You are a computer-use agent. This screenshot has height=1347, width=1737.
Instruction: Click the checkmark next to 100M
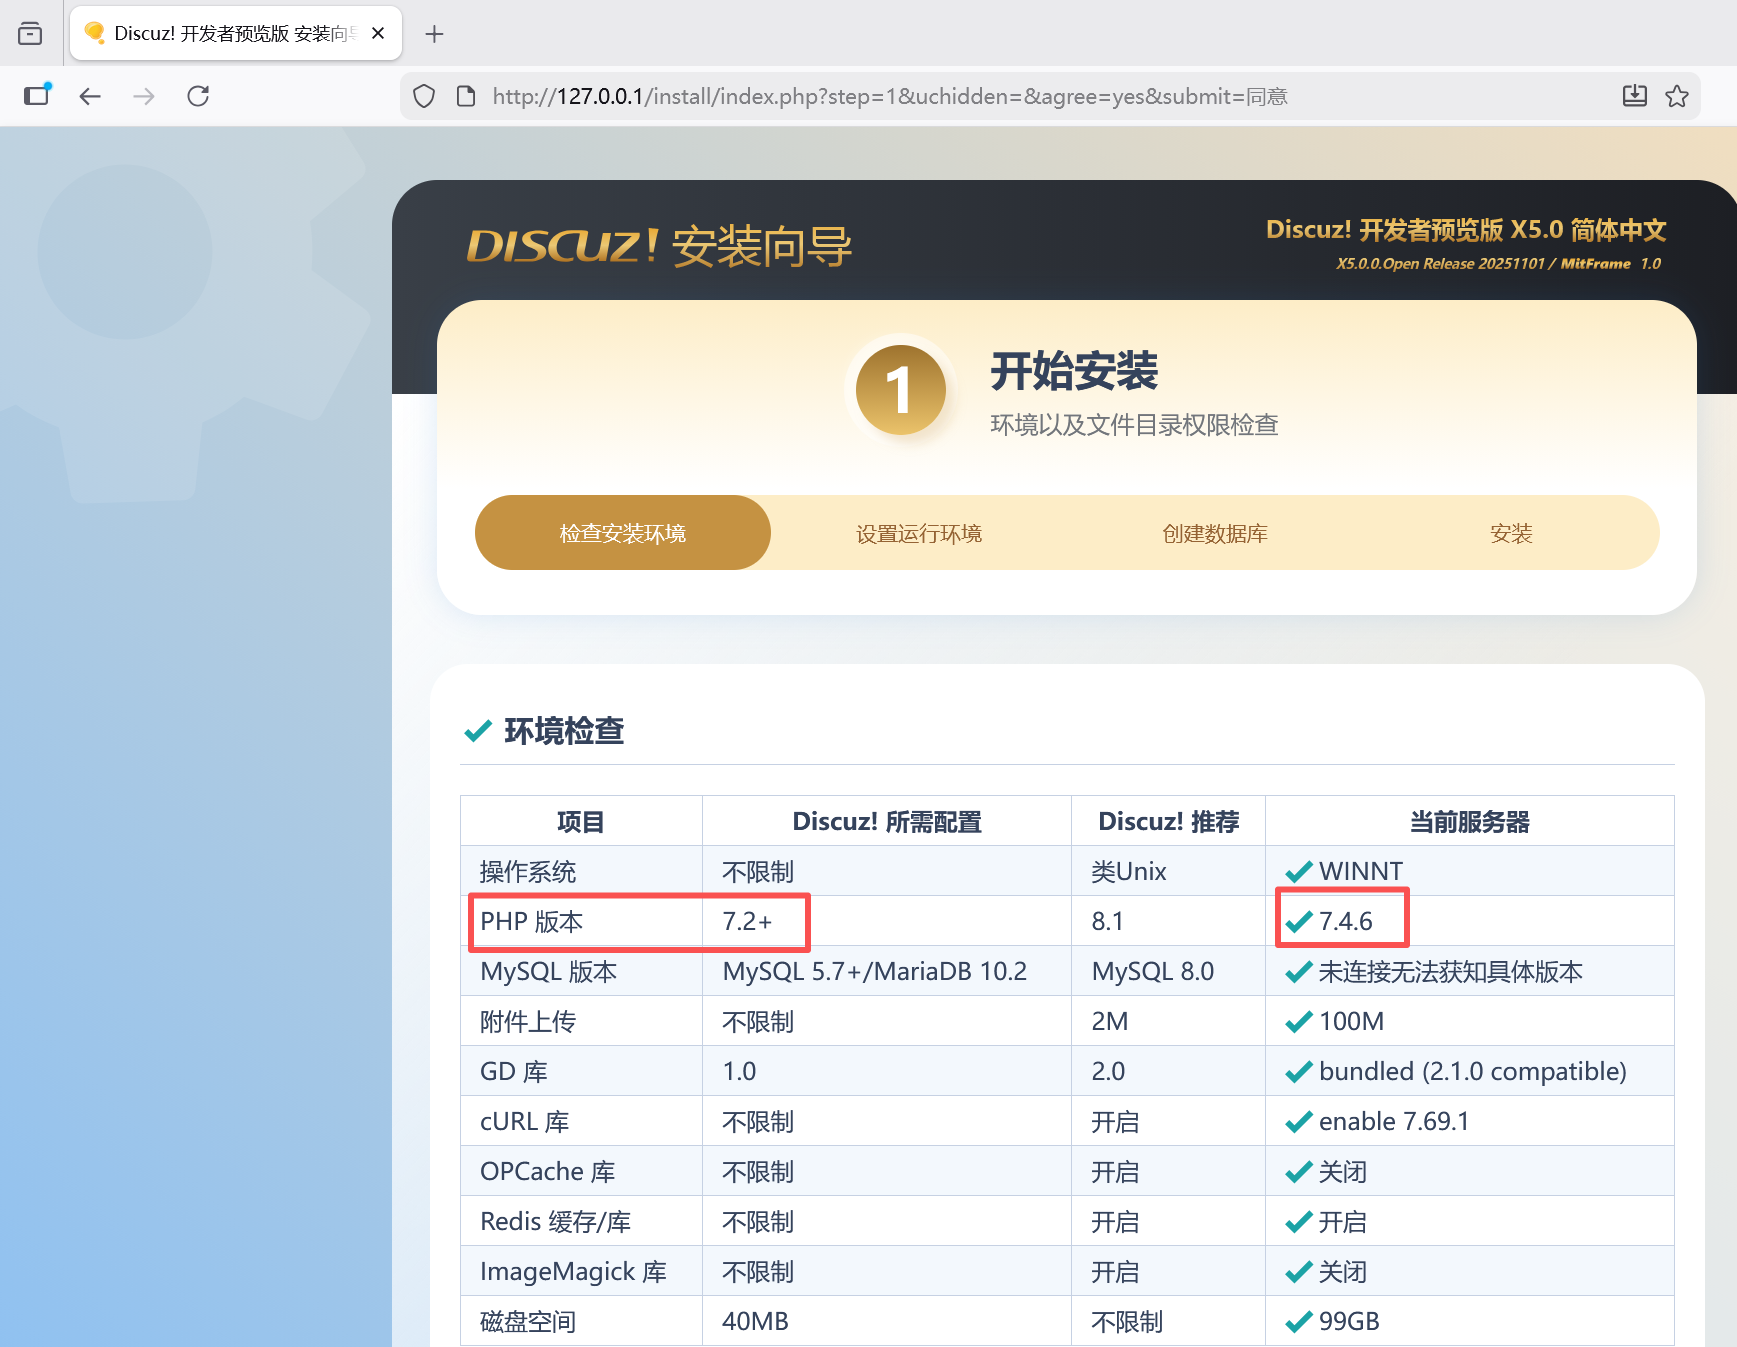point(1299,1021)
